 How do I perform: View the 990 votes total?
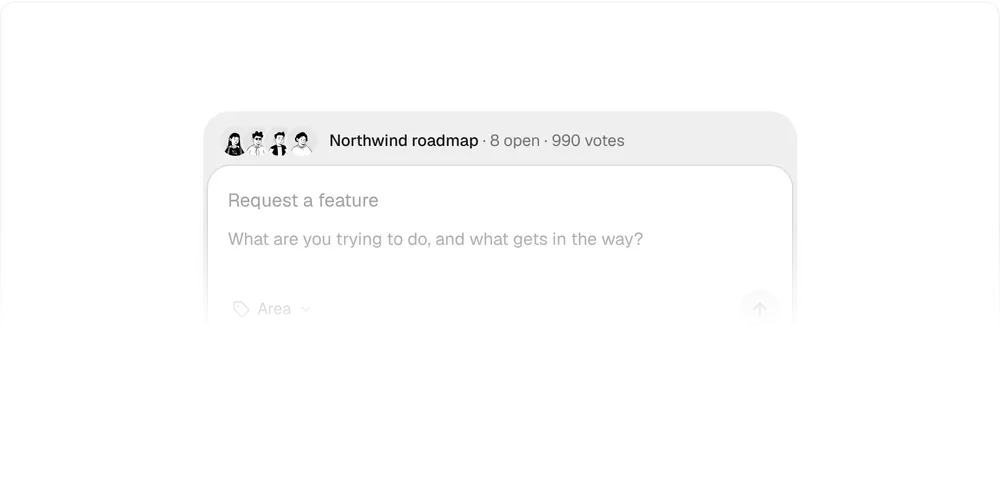588,141
